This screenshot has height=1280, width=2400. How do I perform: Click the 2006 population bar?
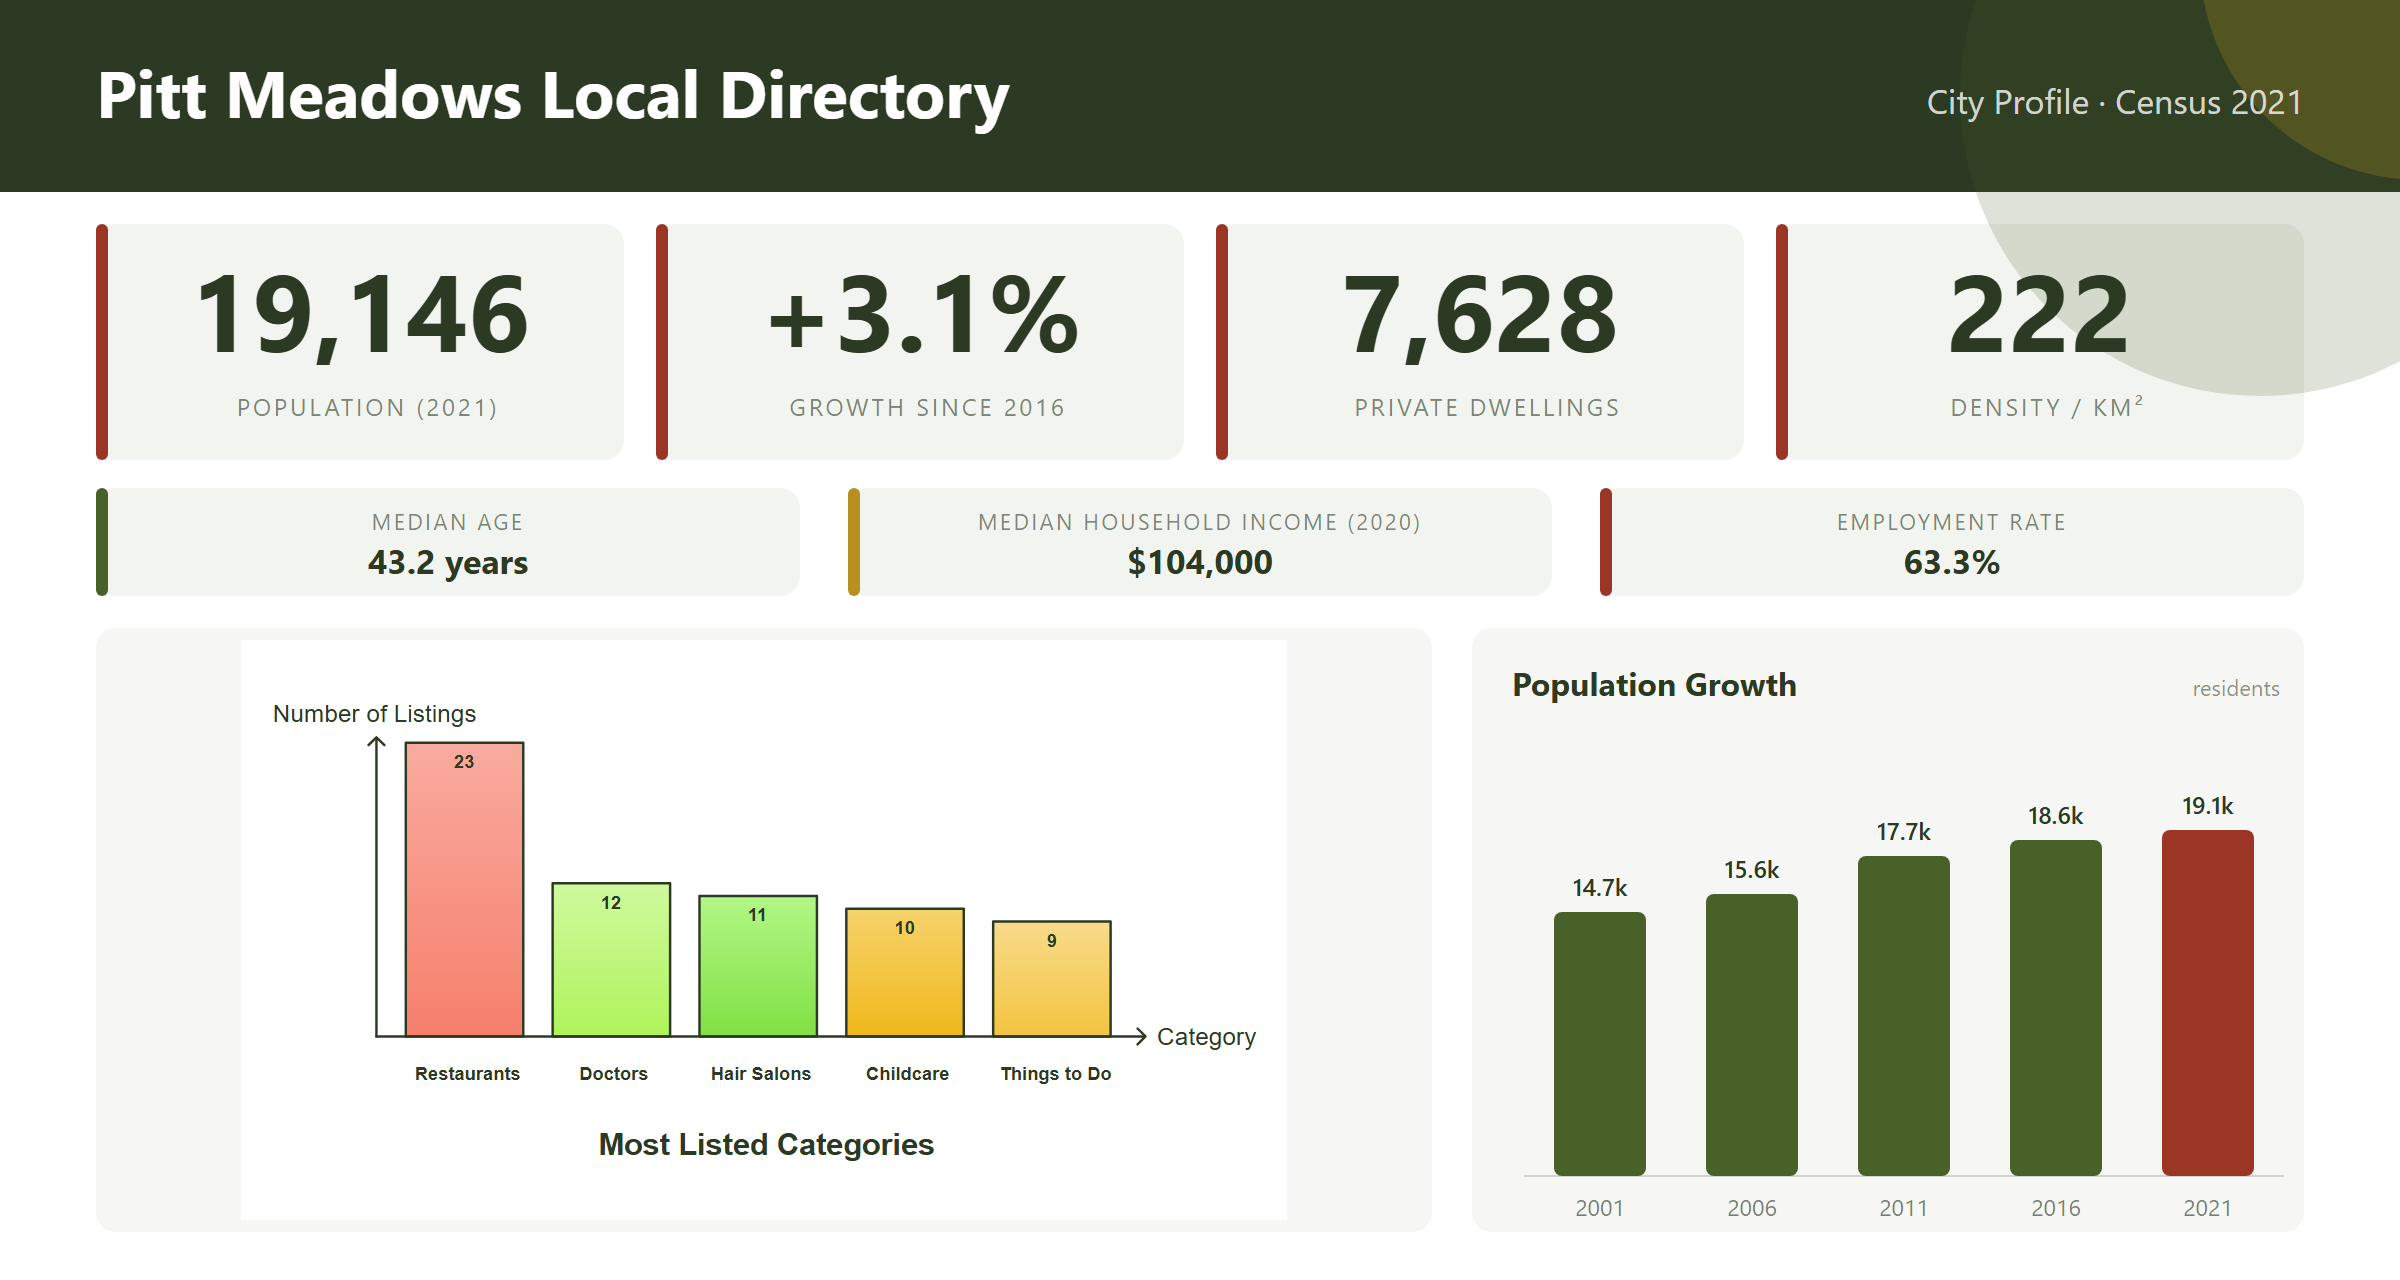(x=1751, y=1035)
